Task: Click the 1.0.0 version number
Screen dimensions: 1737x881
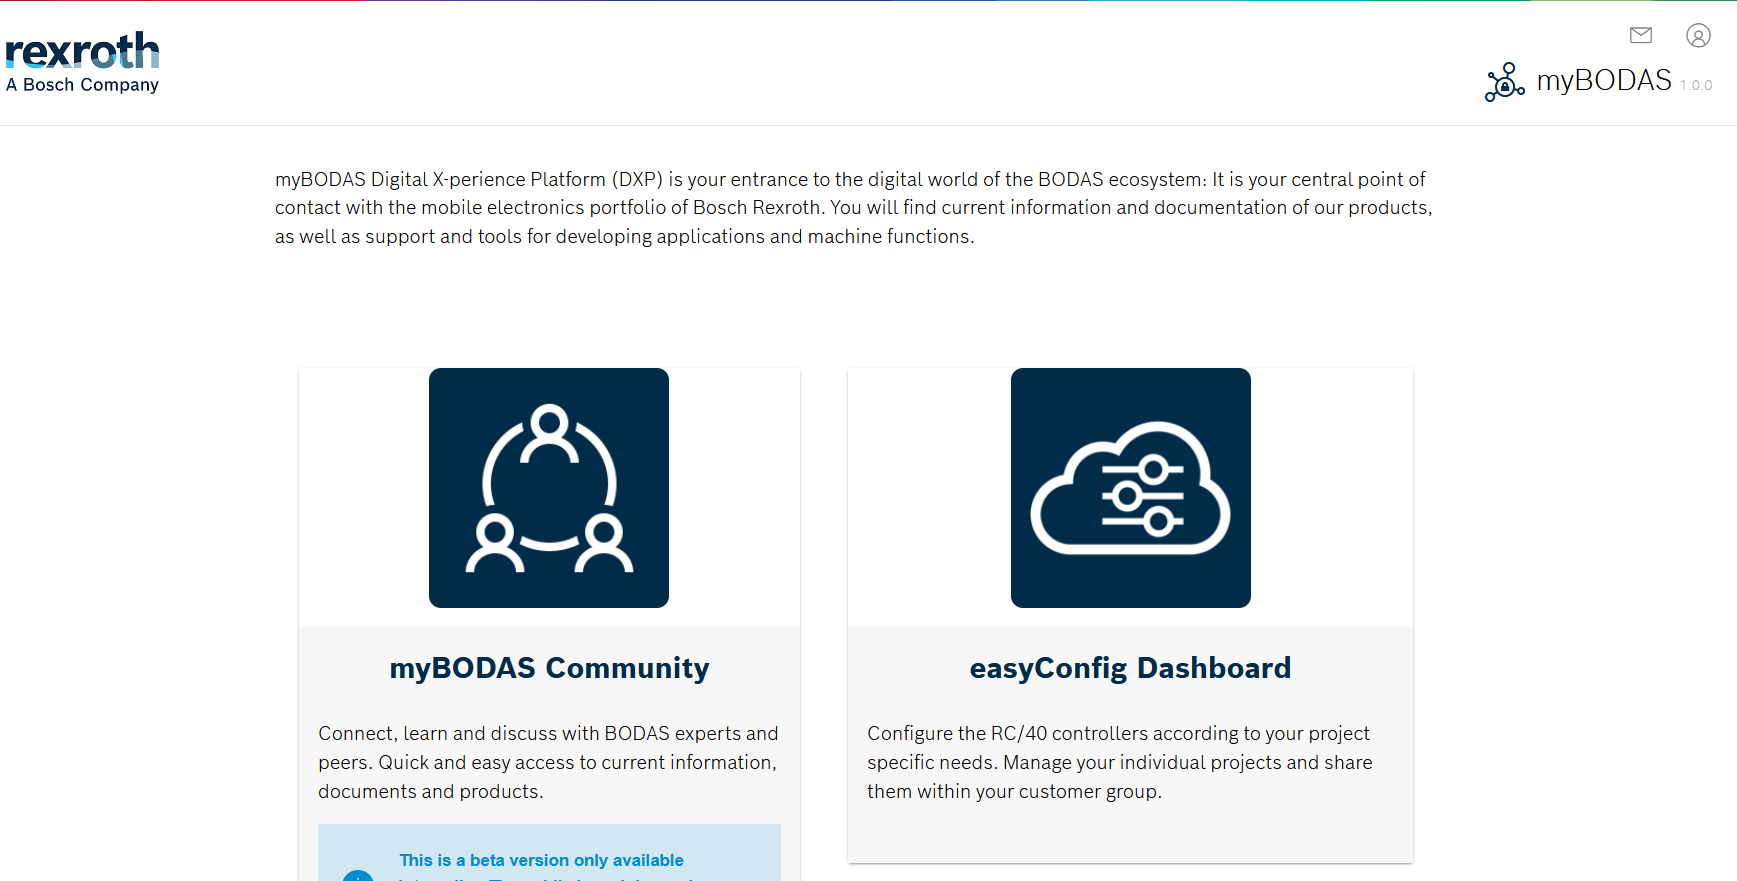Action: pos(1696,85)
